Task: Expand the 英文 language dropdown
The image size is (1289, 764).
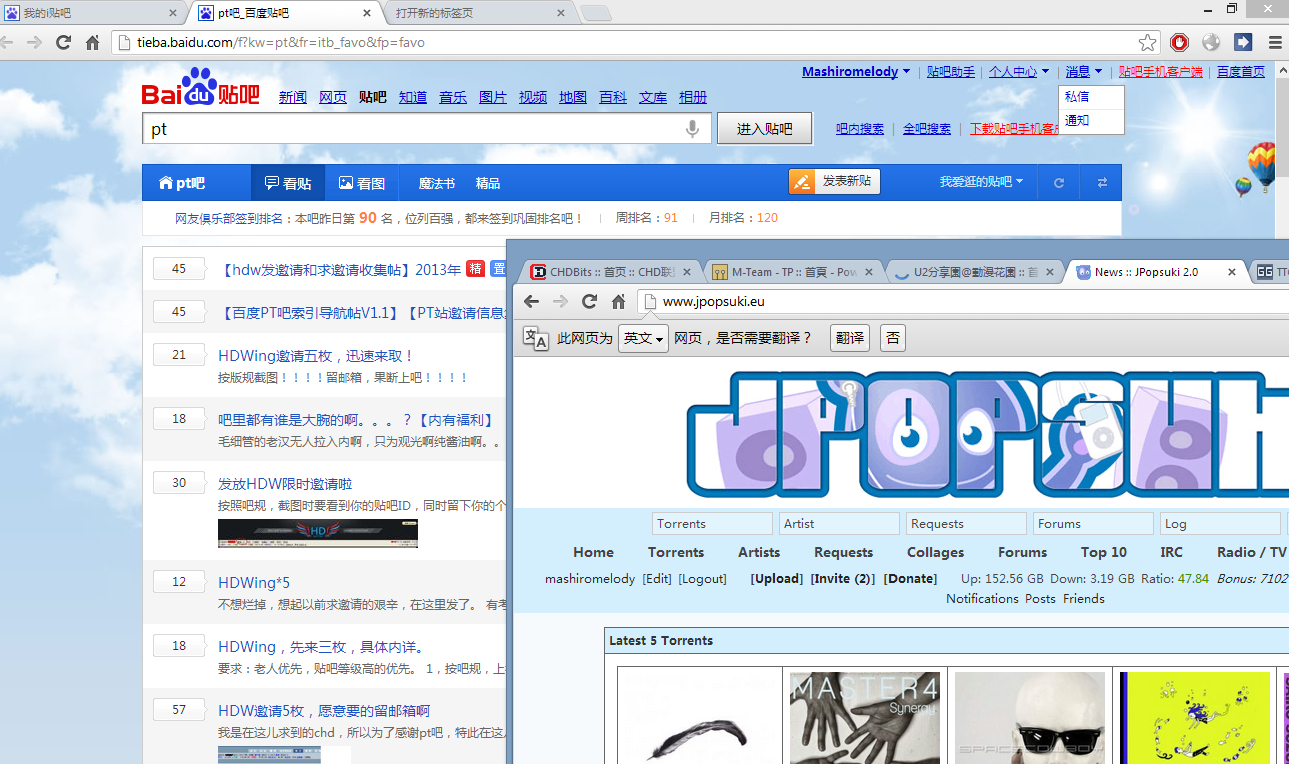Action: tap(643, 338)
